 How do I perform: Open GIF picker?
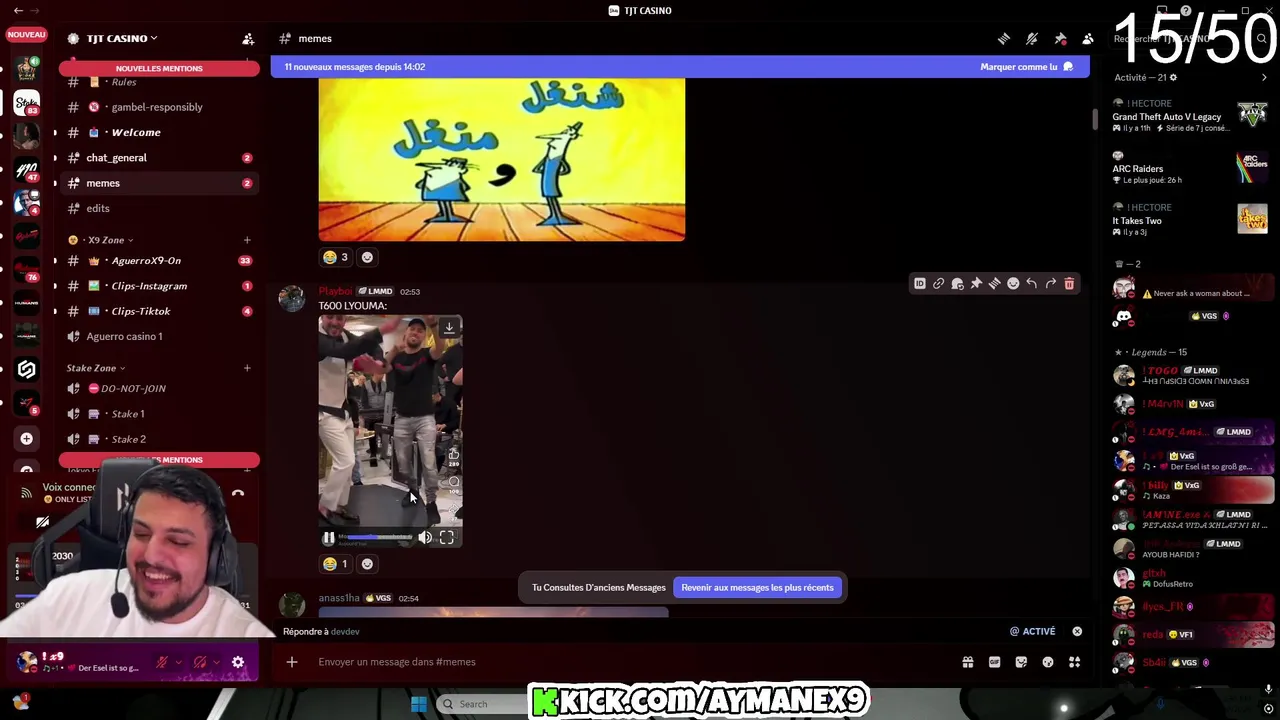994,662
